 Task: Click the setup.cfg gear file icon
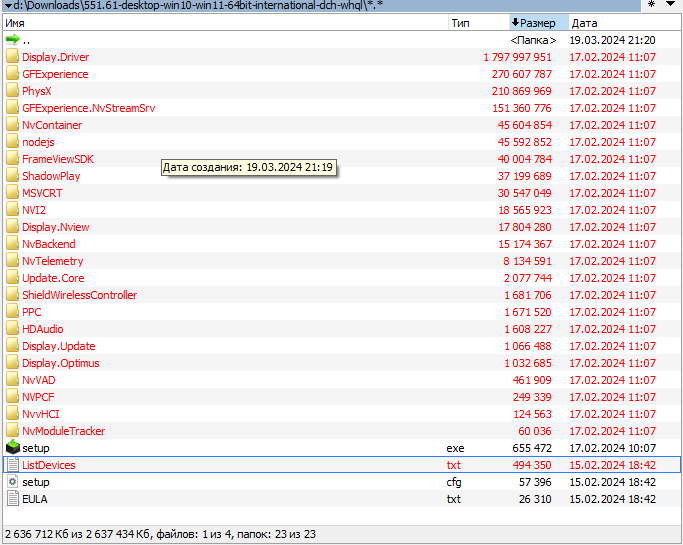coord(13,481)
